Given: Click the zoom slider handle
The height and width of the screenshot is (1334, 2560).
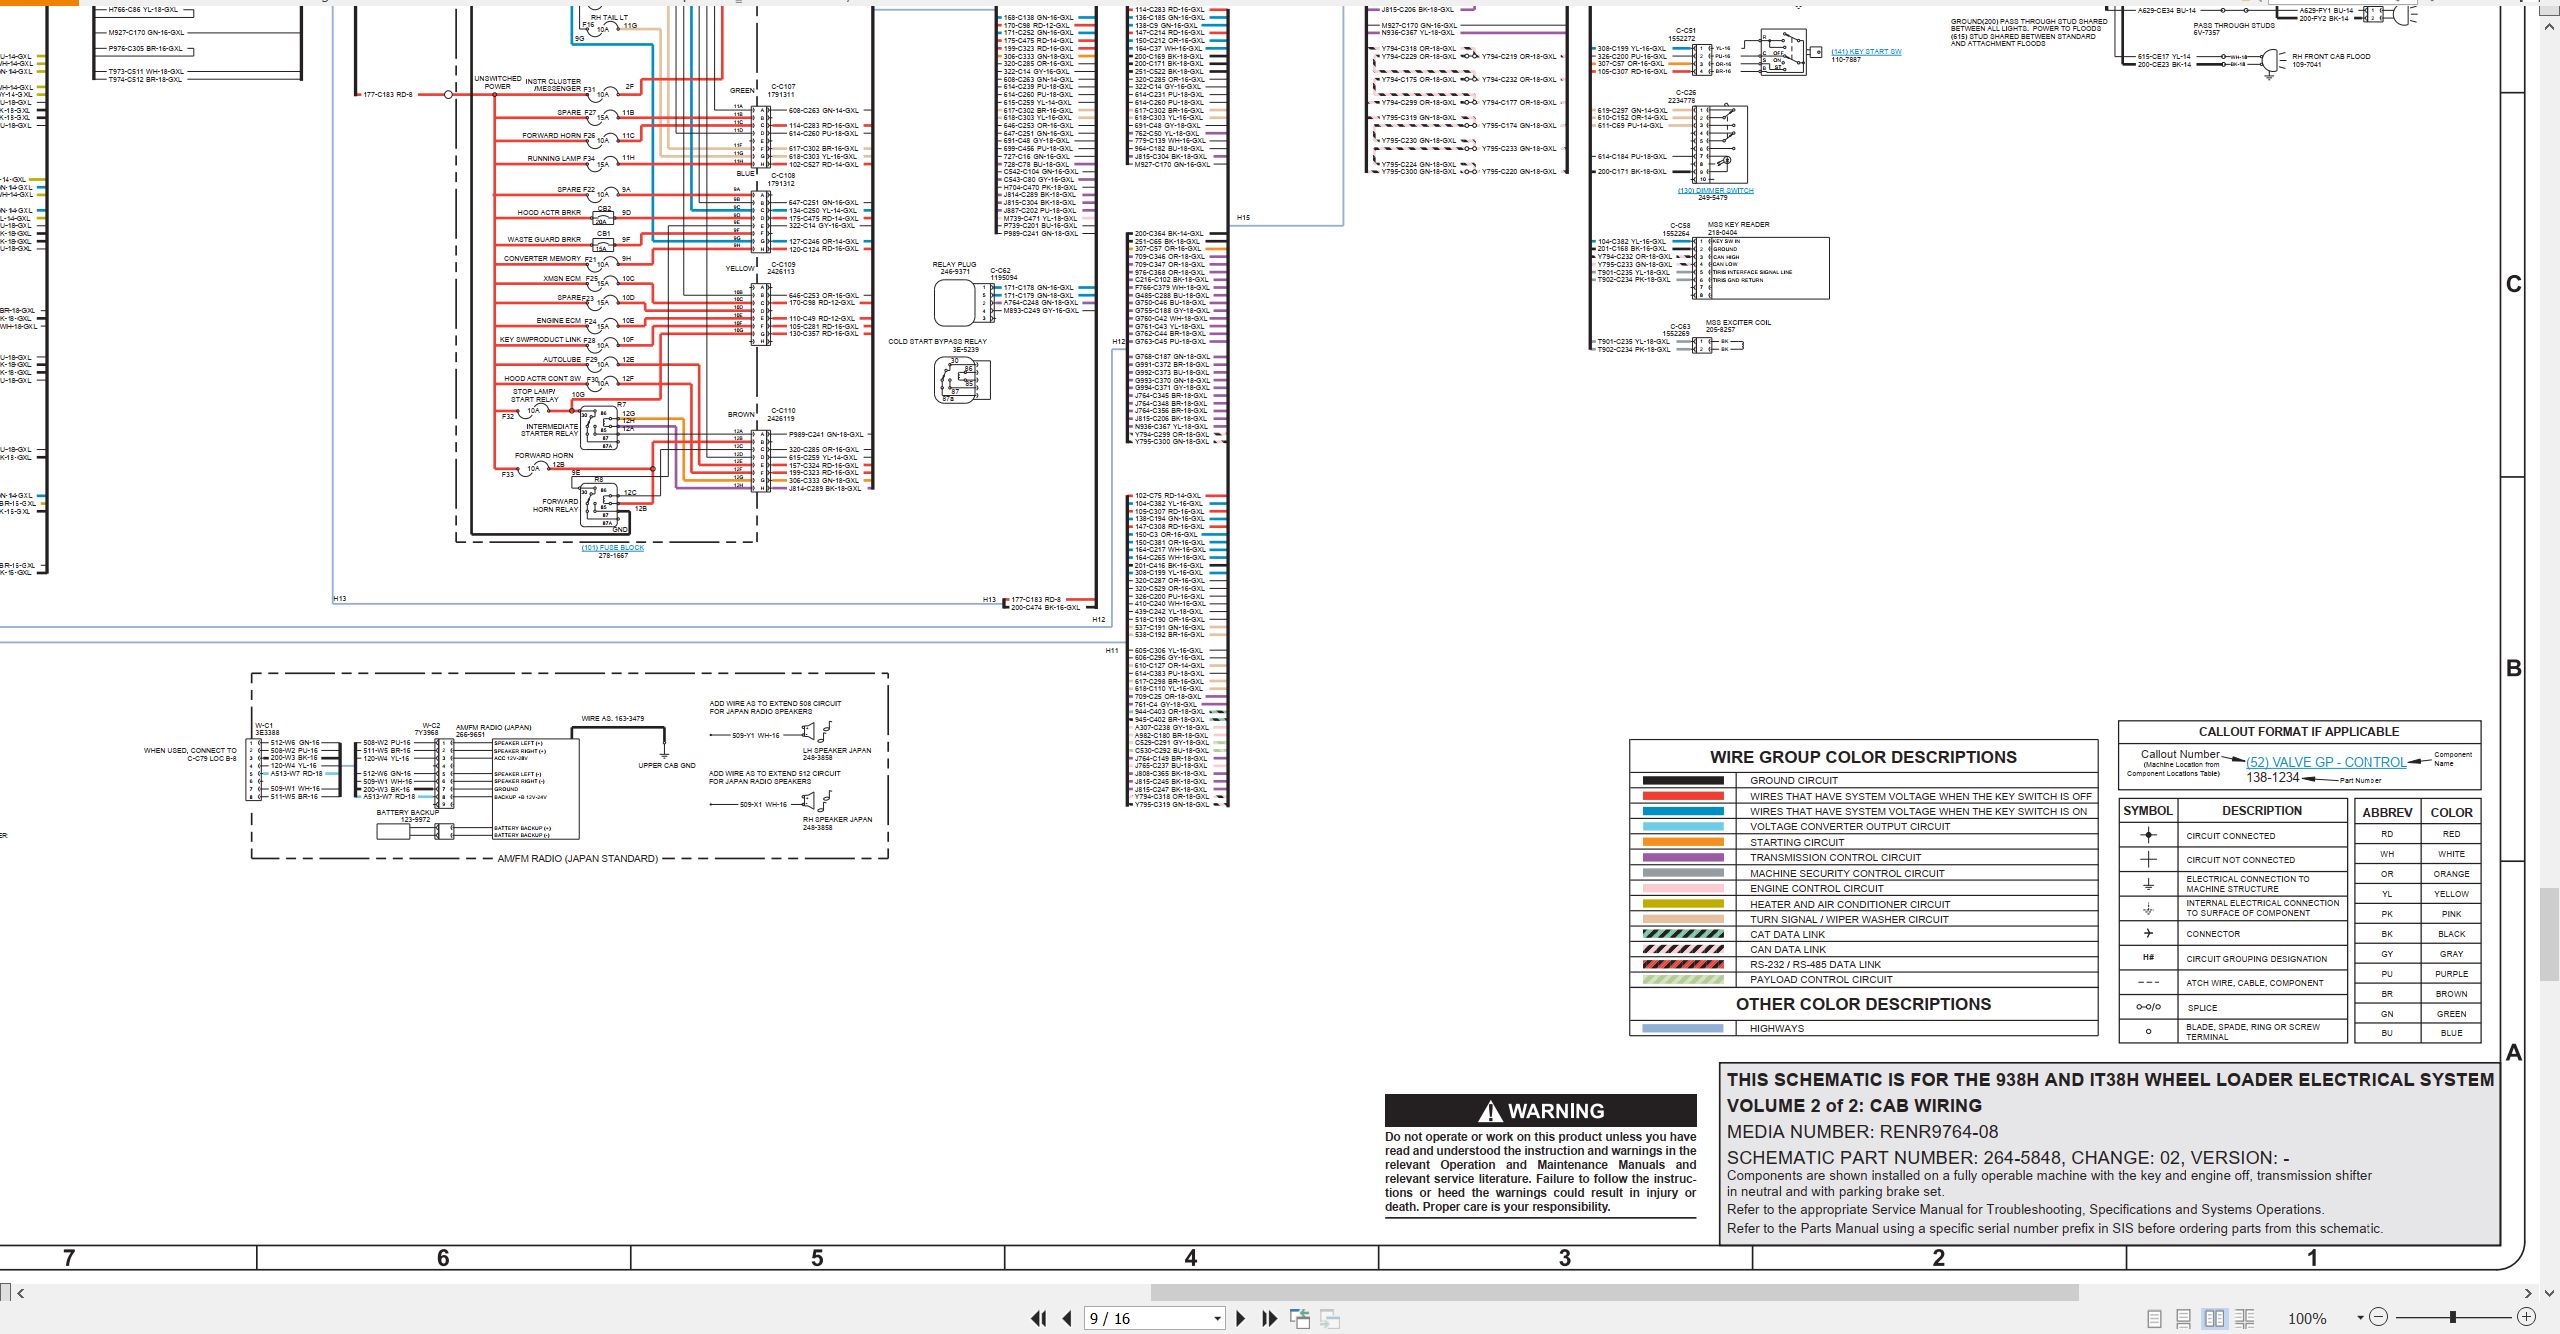Looking at the screenshot, I should point(2453,1317).
